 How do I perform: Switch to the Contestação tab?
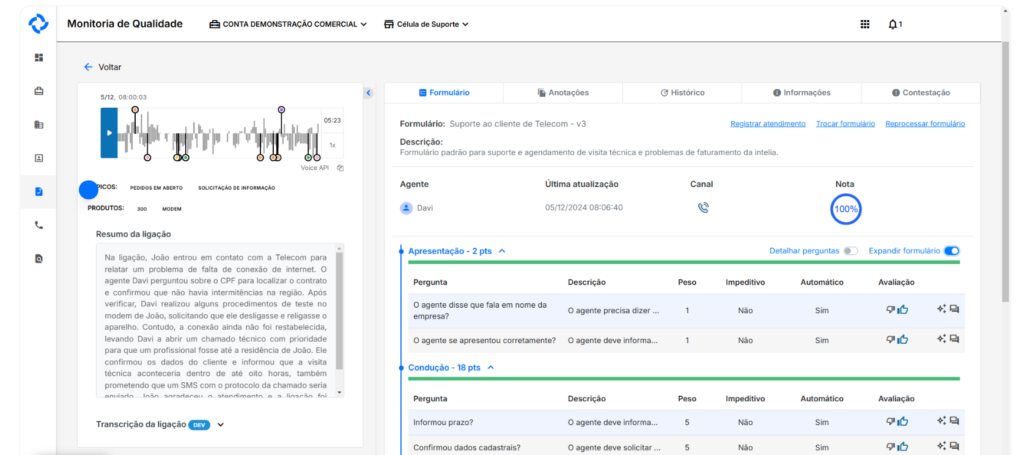click(920, 92)
